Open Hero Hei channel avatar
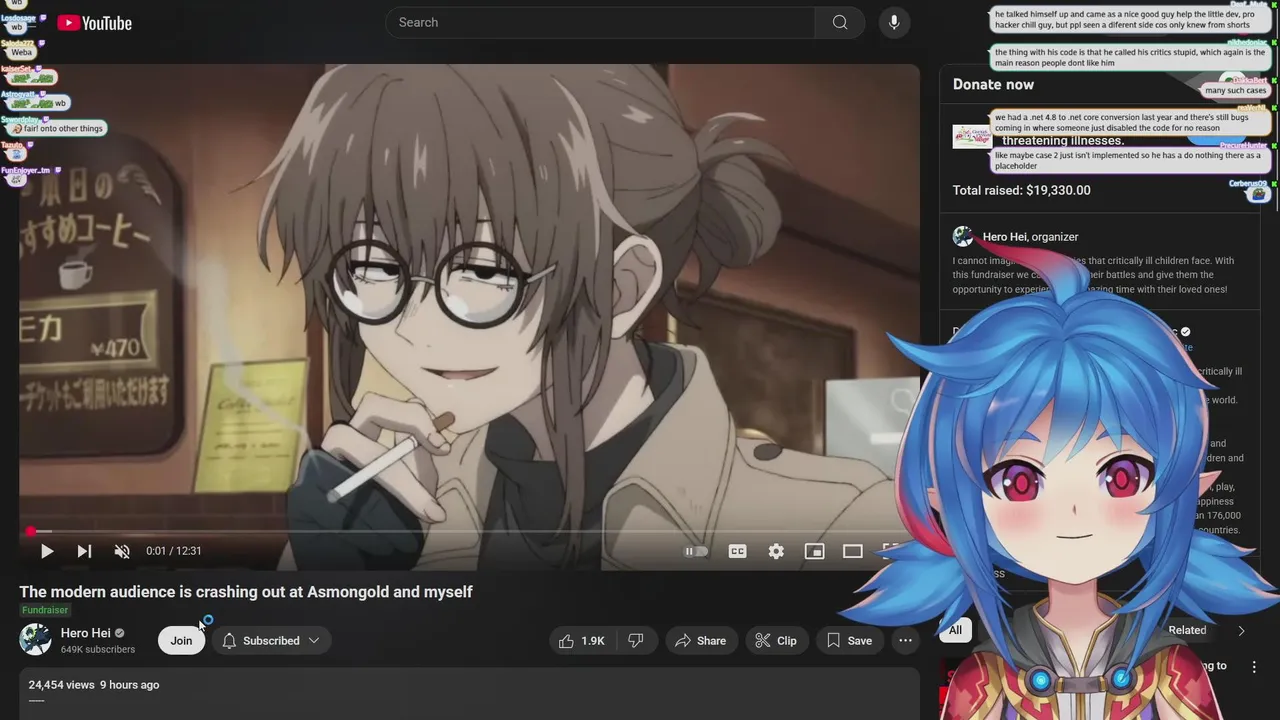Screen dimensions: 1280x720 36,640
